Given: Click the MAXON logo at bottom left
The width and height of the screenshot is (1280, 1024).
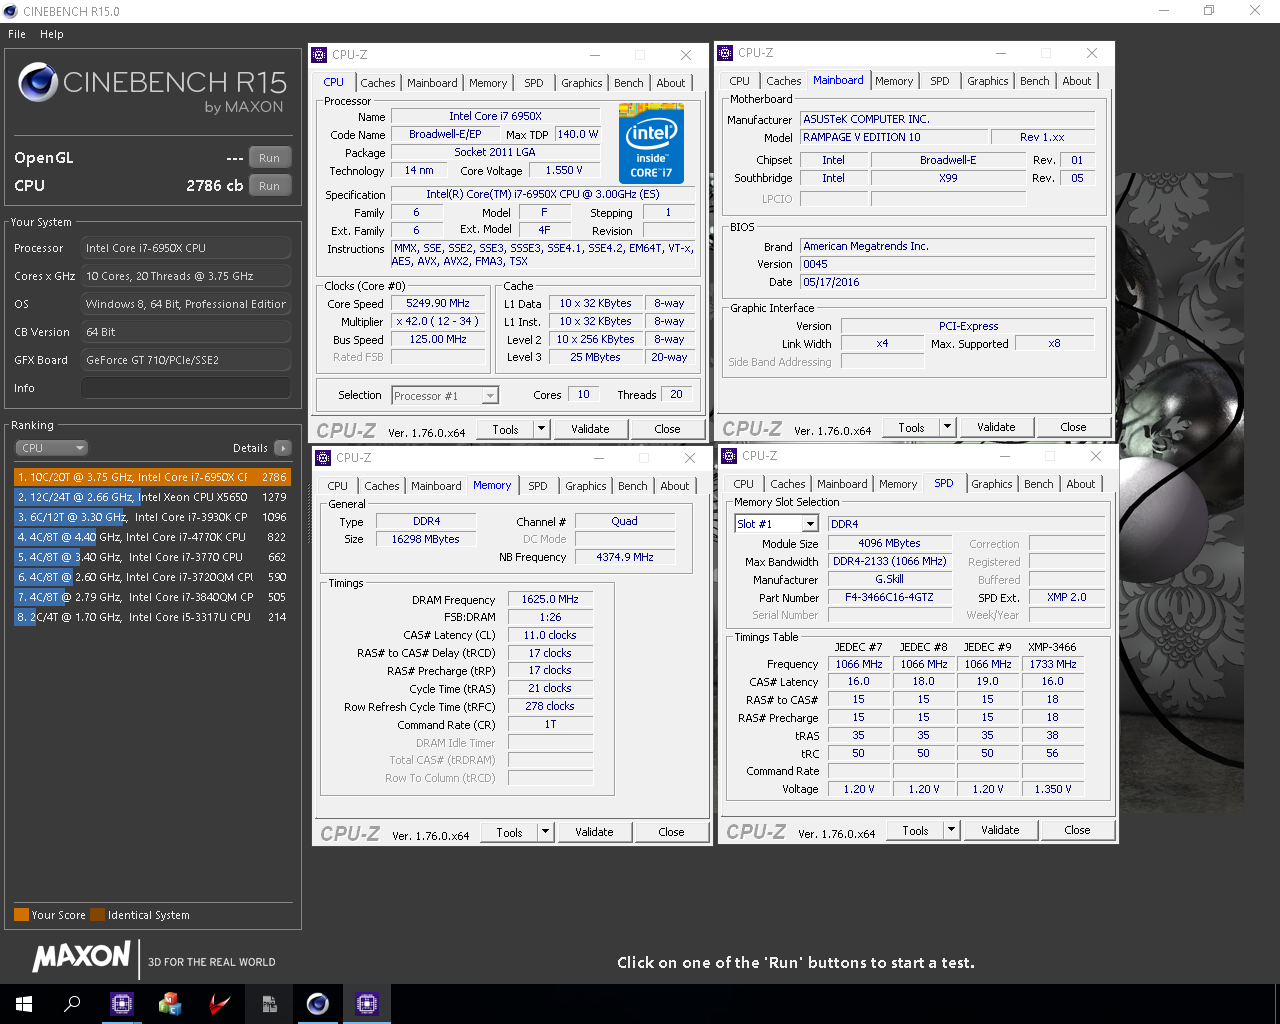Looking at the screenshot, I should tap(82, 957).
